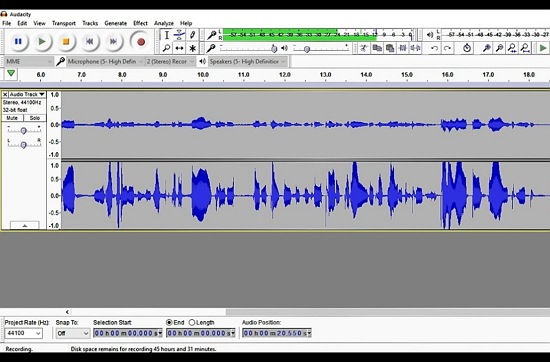
Task: Click the Fit Project zoom icon
Action: tap(525, 48)
